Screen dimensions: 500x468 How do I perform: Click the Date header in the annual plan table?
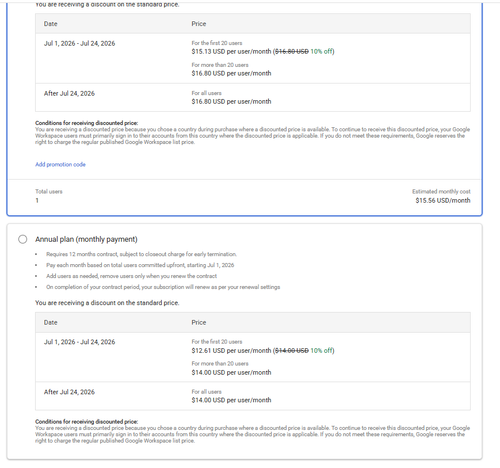(x=50, y=322)
